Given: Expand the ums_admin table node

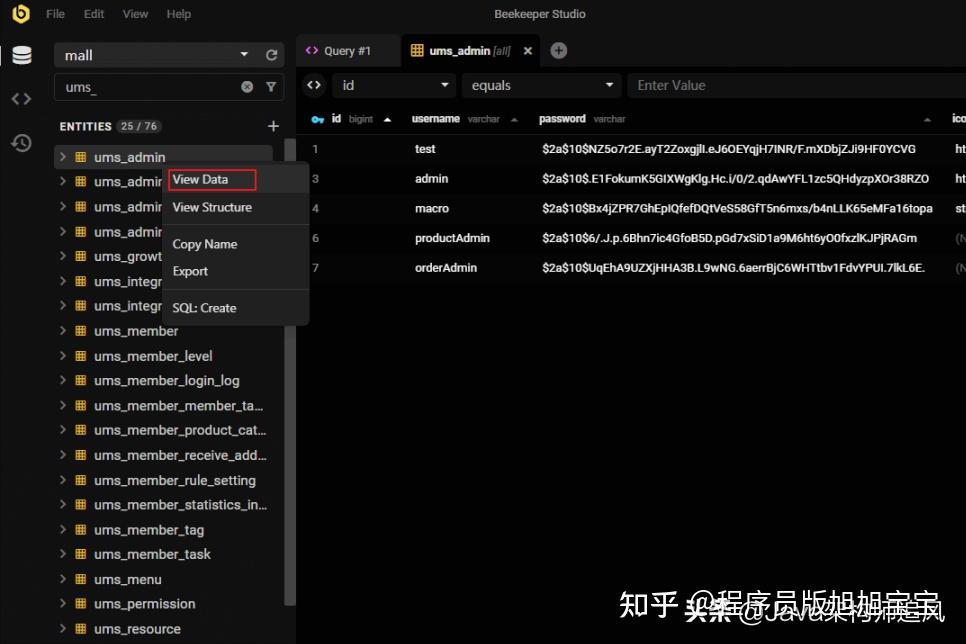Looking at the screenshot, I should click(62, 157).
